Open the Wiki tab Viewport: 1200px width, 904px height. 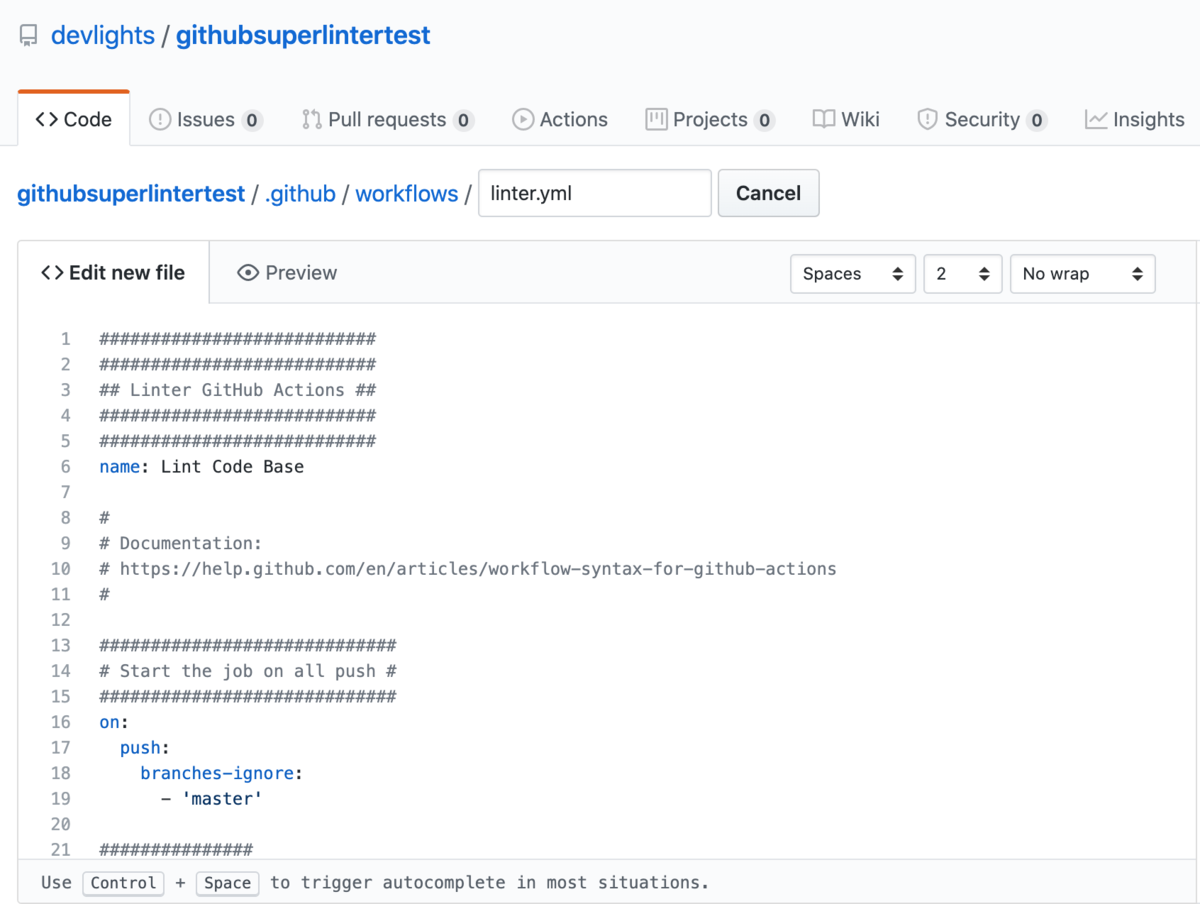point(846,120)
